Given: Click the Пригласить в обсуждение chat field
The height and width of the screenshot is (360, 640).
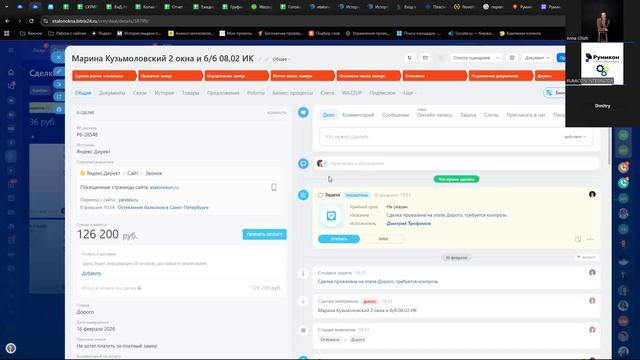Looking at the screenshot, I should click(456, 164).
